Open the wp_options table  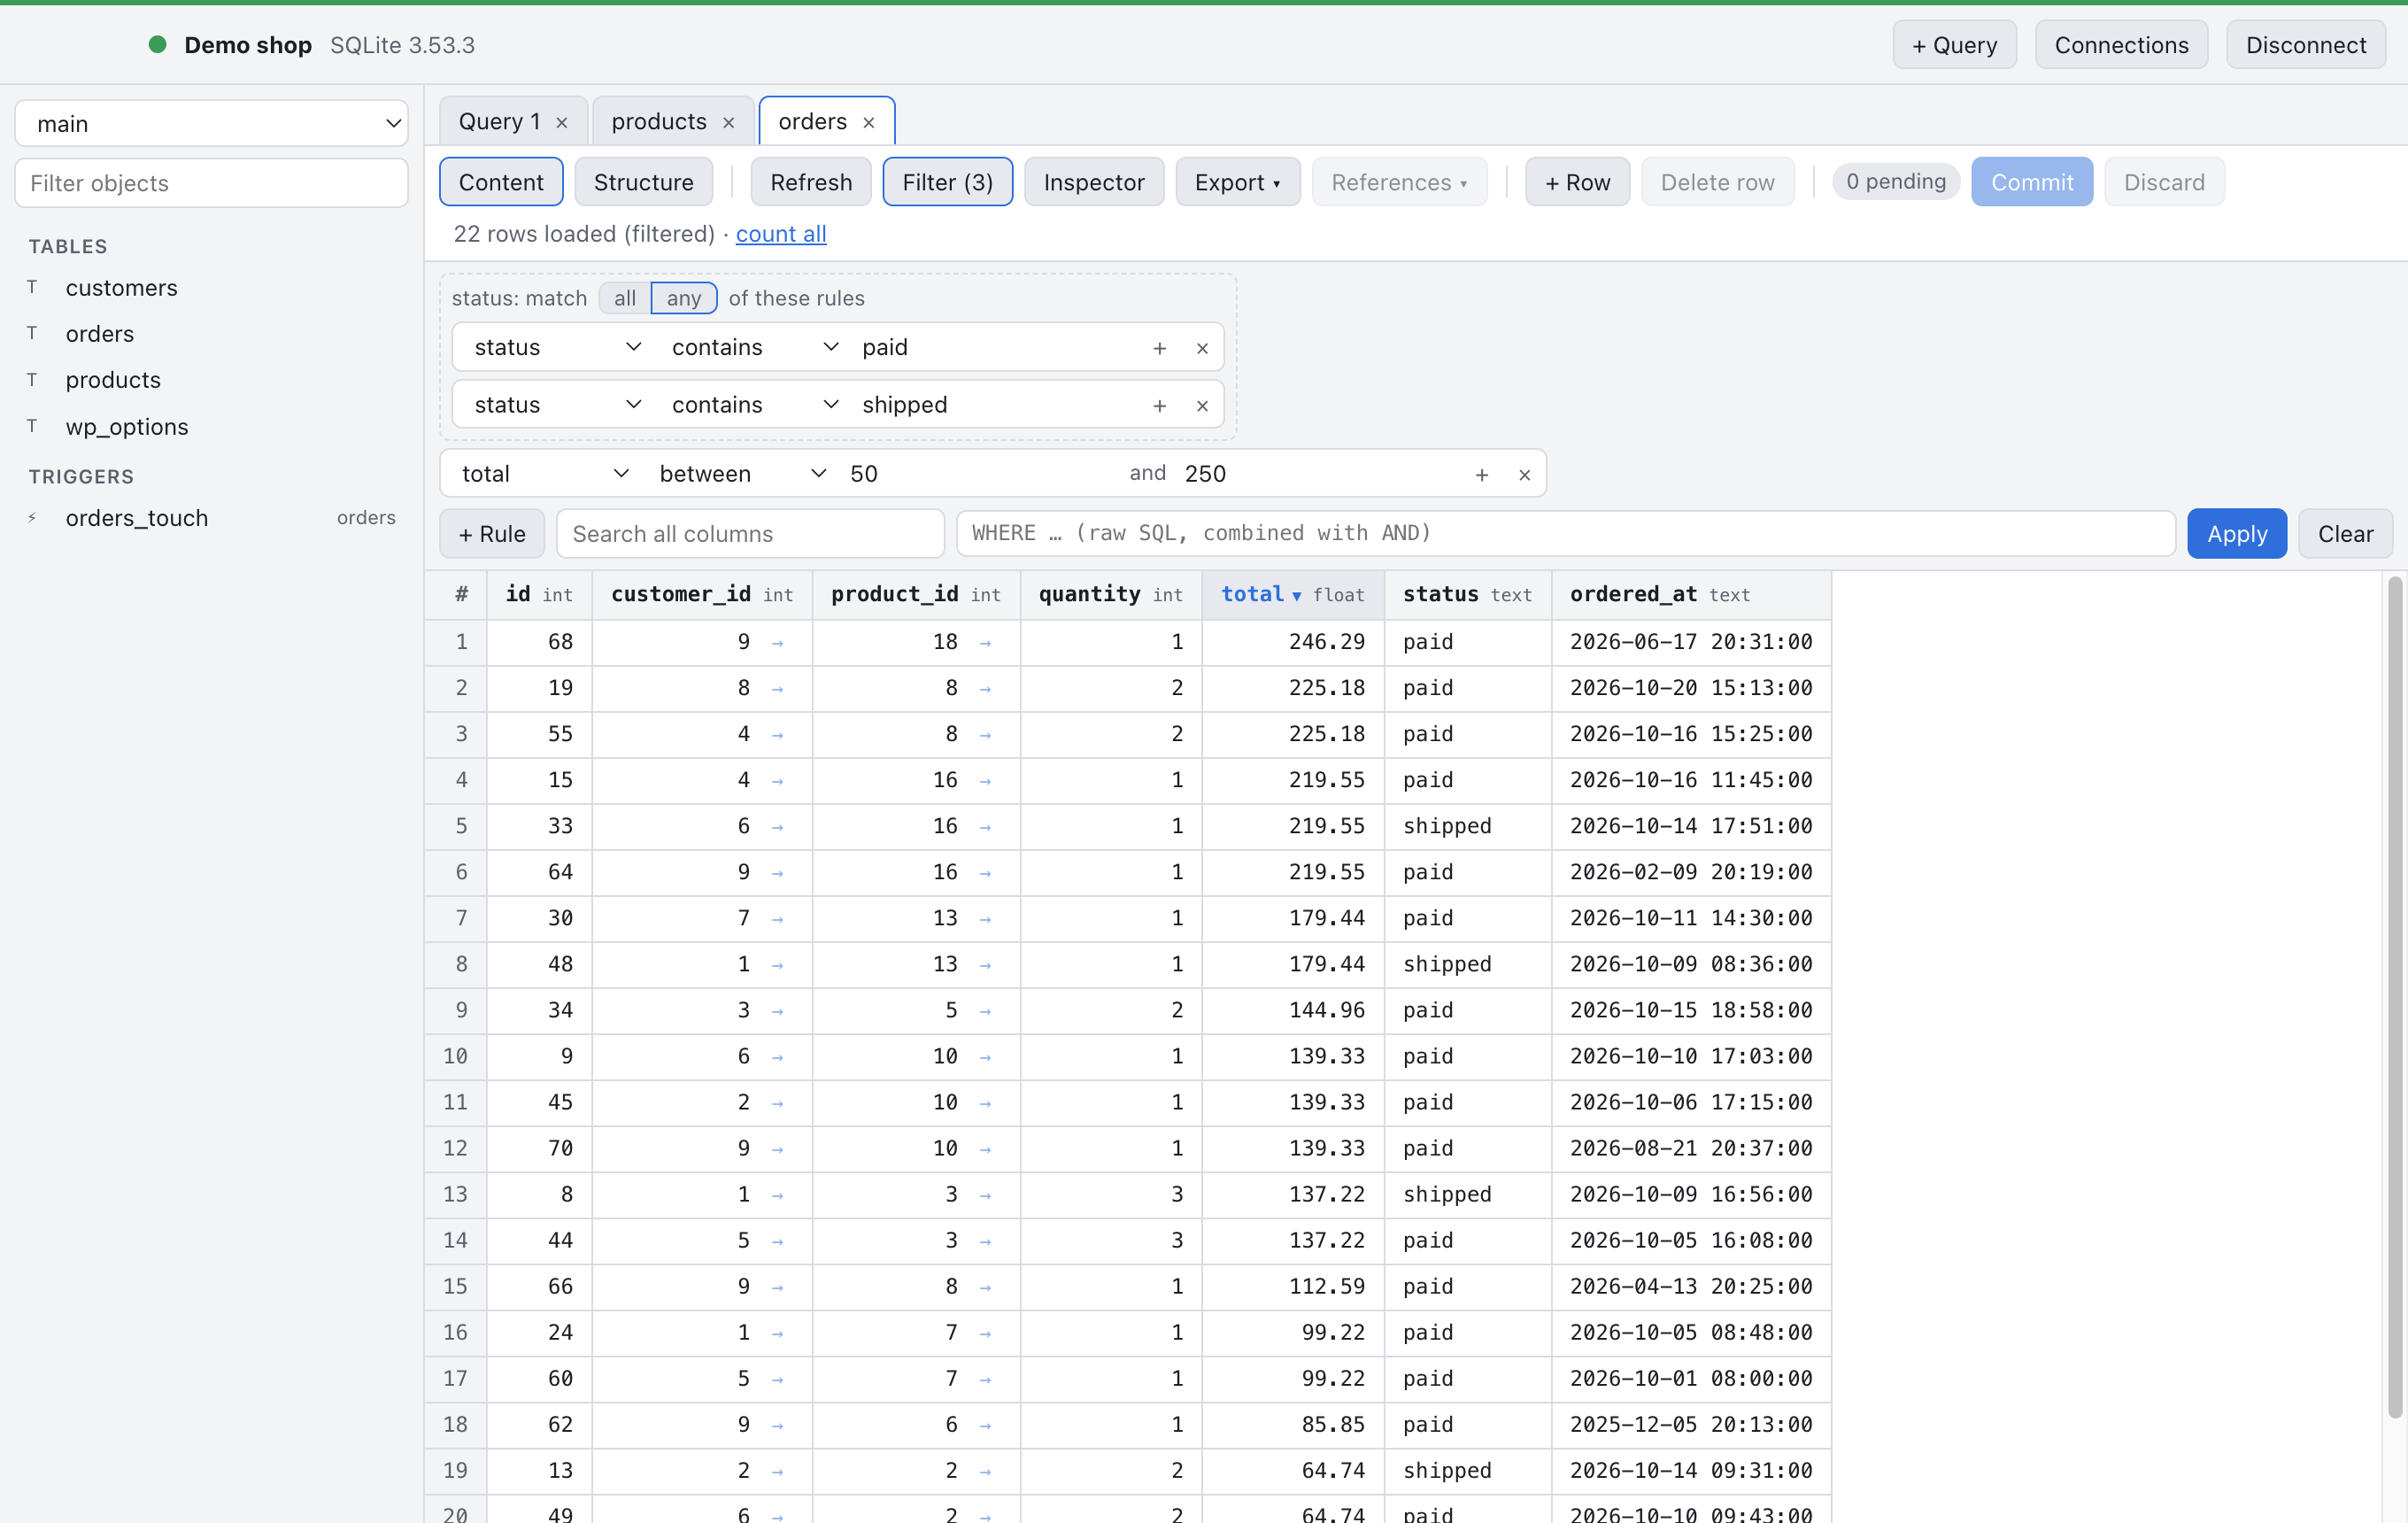click(x=127, y=426)
